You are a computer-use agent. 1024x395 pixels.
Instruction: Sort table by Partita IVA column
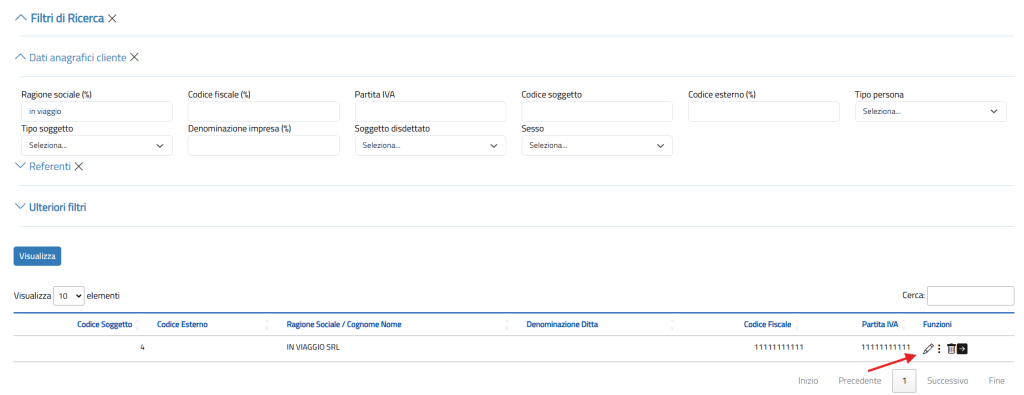point(880,324)
